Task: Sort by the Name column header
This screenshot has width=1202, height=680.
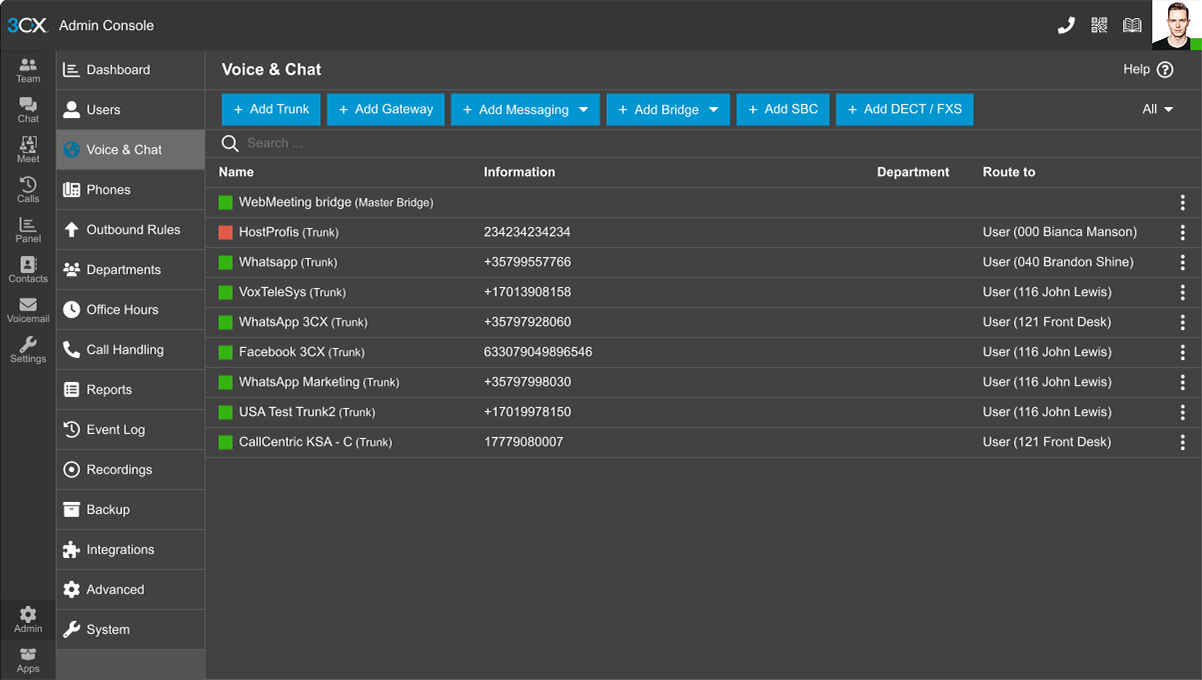Action: (x=237, y=172)
